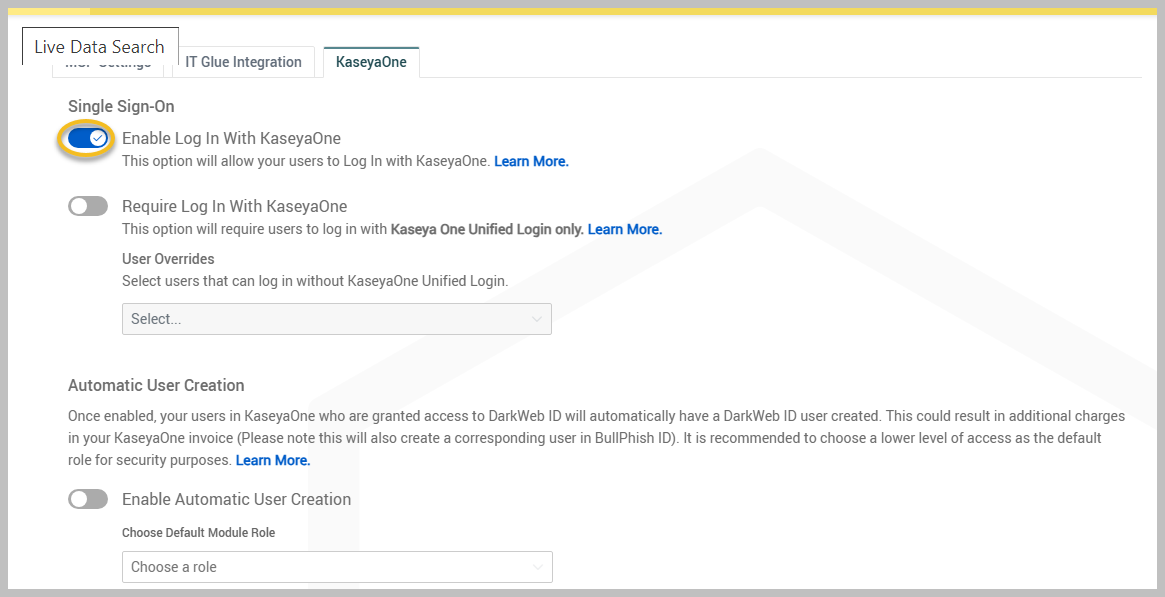
Task: Click the Enable Automatic User Creation label
Action: [x=236, y=499]
